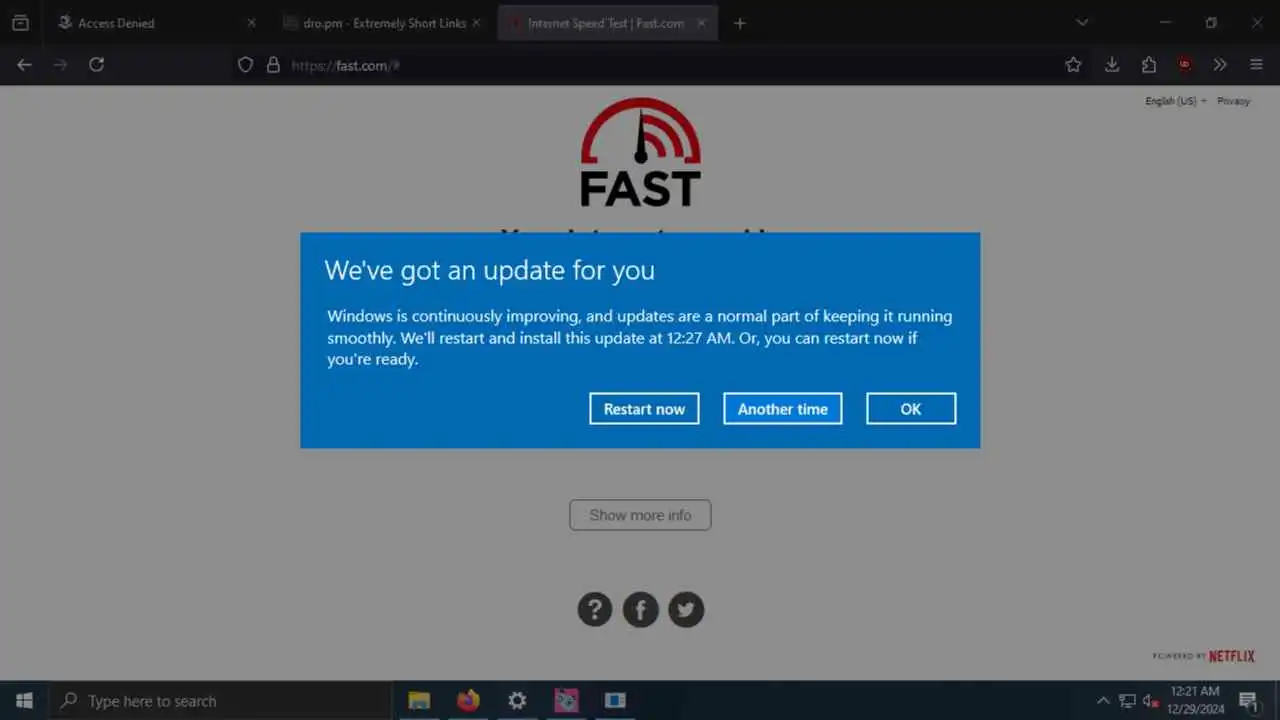Viewport: 1280px width, 720px height.
Task: Open the Privacy link
Action: [x=1233, y=101]
